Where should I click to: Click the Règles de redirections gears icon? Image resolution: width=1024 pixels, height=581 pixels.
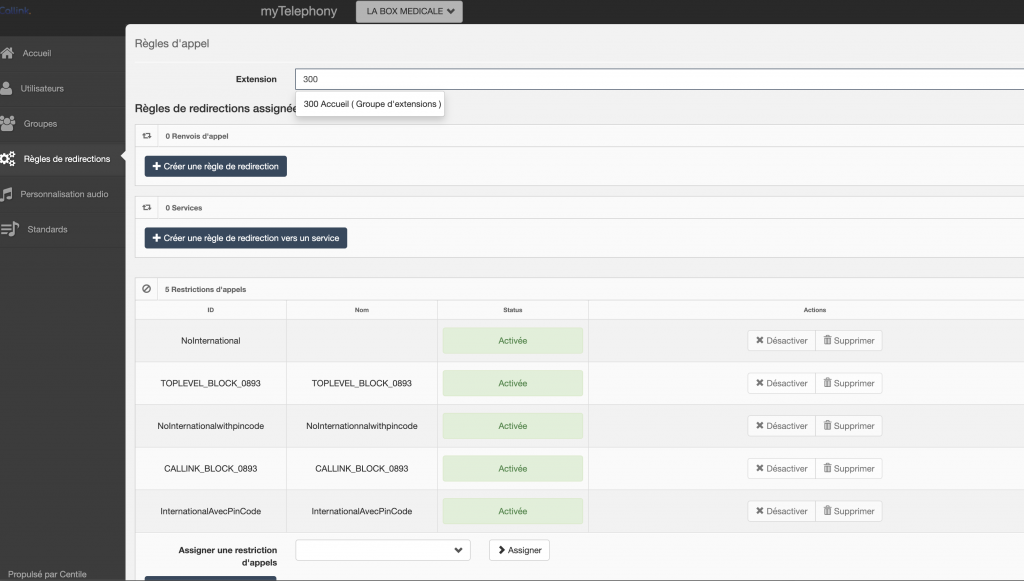click(8, 159)
